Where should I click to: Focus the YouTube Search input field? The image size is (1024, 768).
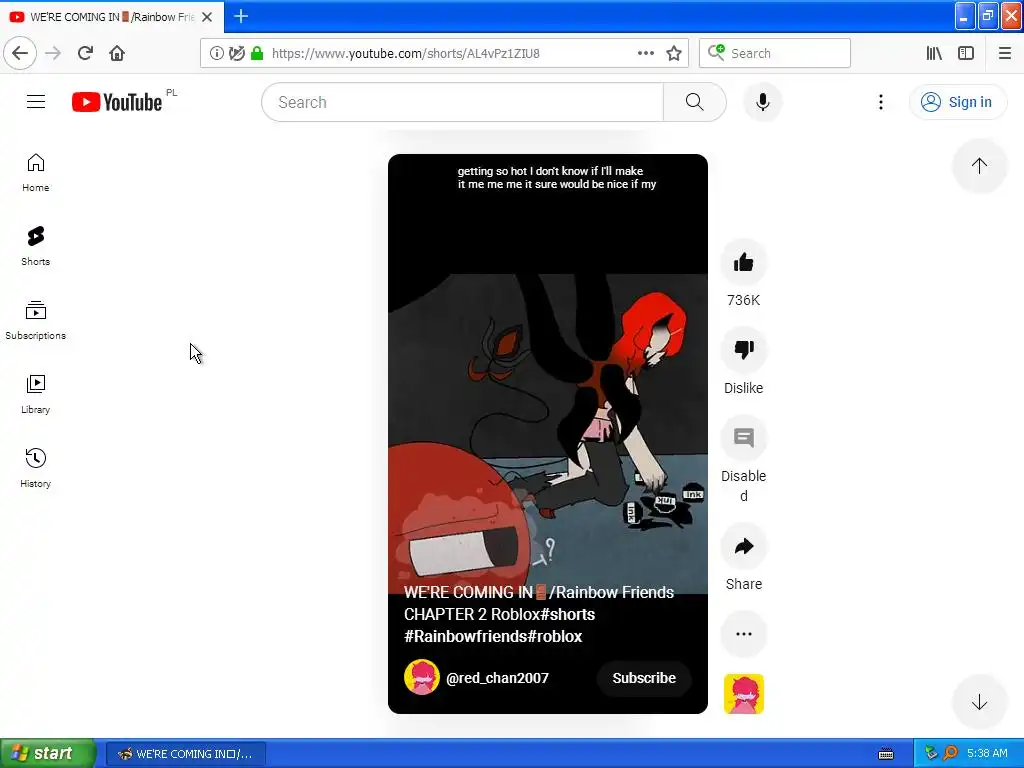point(462,102)
